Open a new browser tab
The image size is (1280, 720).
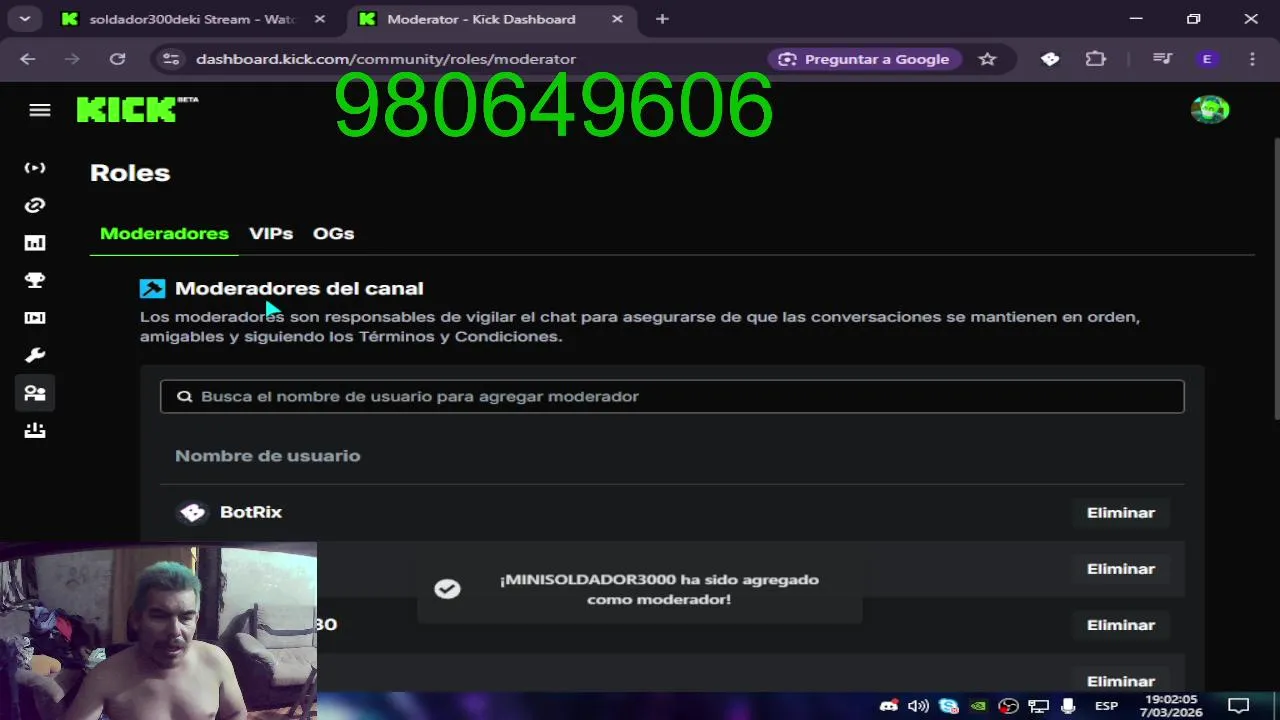(662, 19)
